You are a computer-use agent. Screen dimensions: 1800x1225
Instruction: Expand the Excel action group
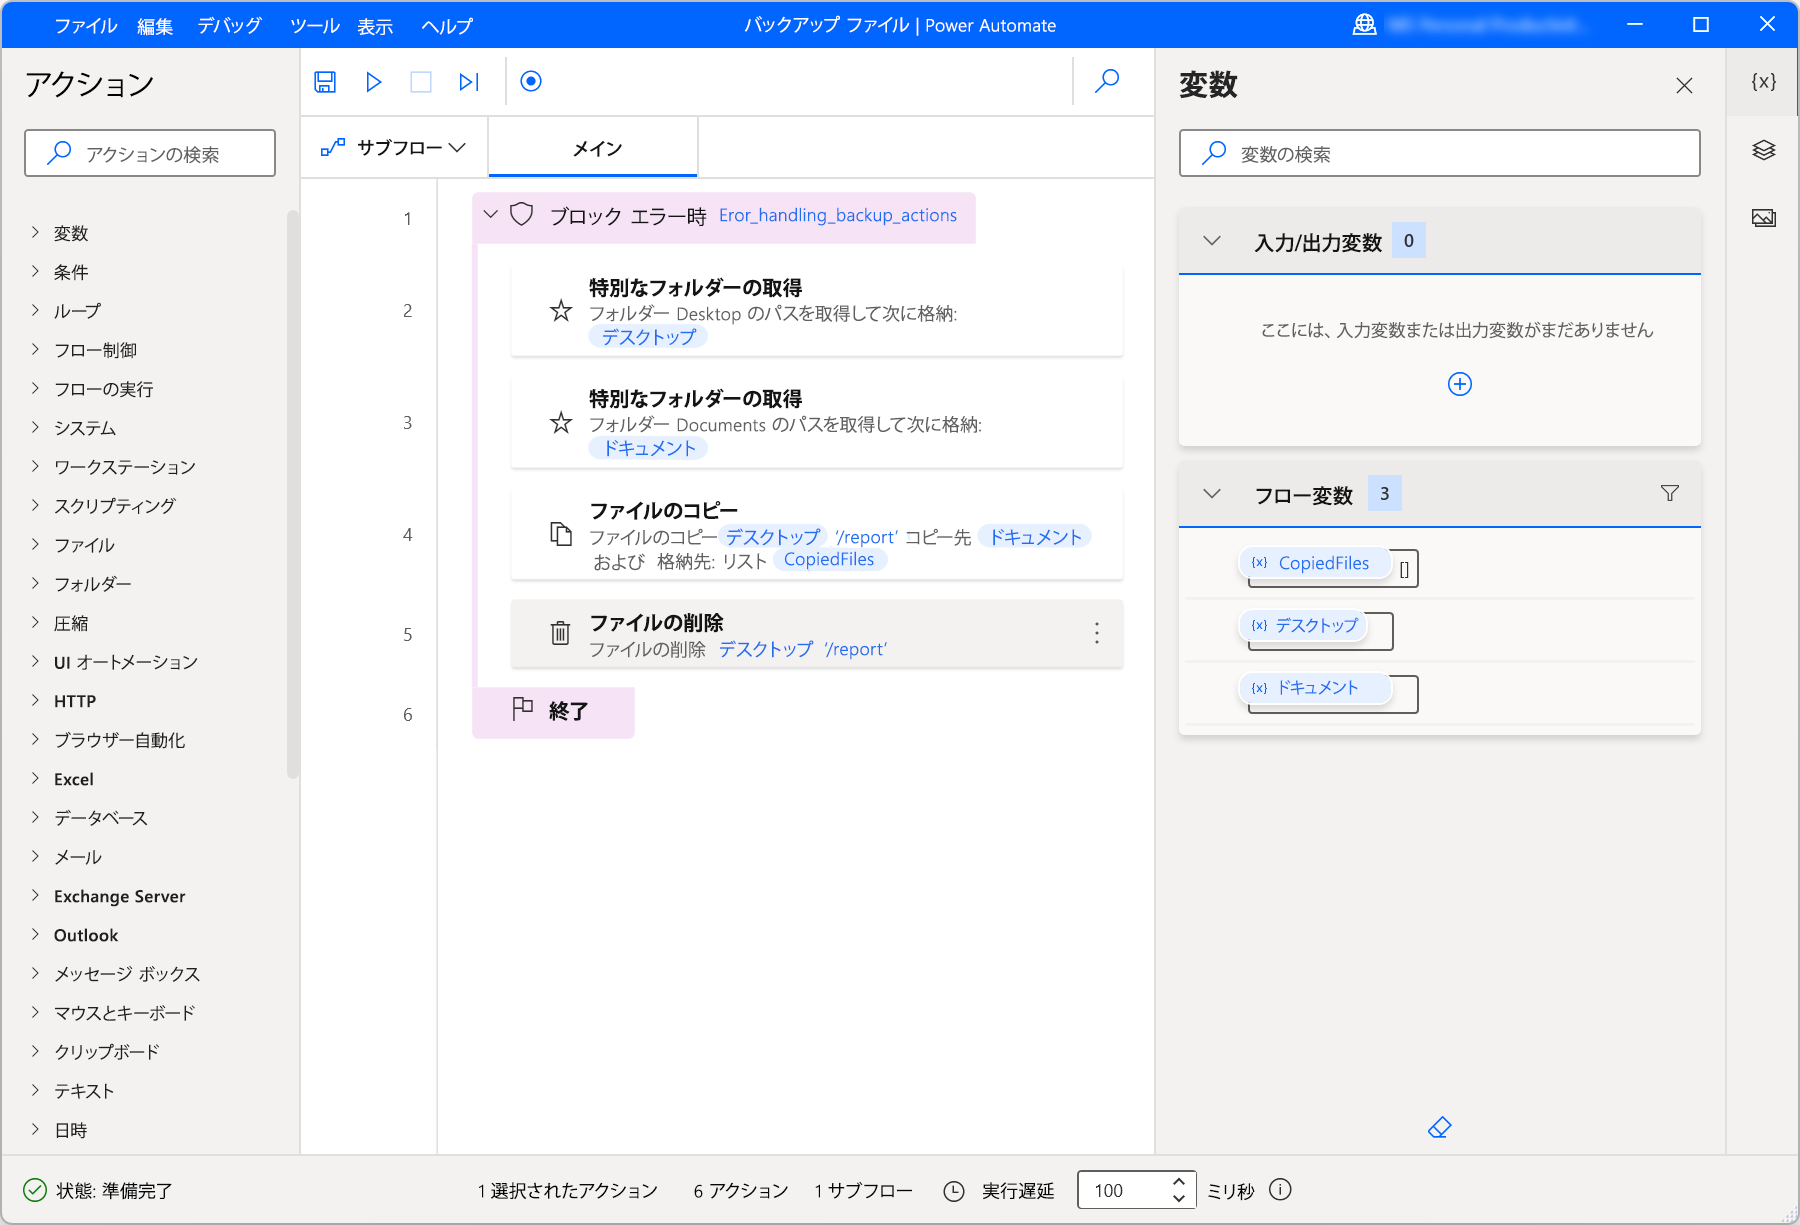coord(36,779)
